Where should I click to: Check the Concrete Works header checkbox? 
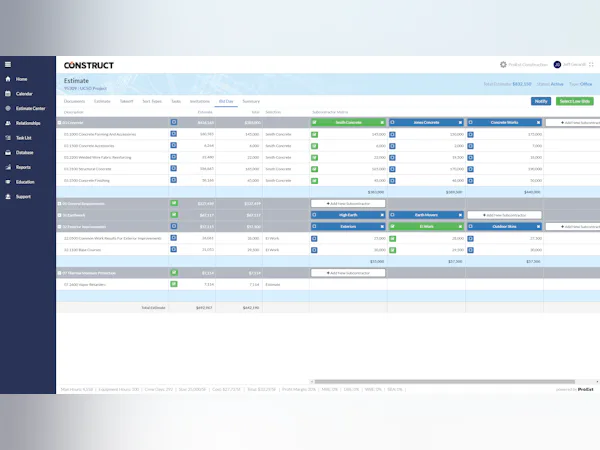point(470,122)
